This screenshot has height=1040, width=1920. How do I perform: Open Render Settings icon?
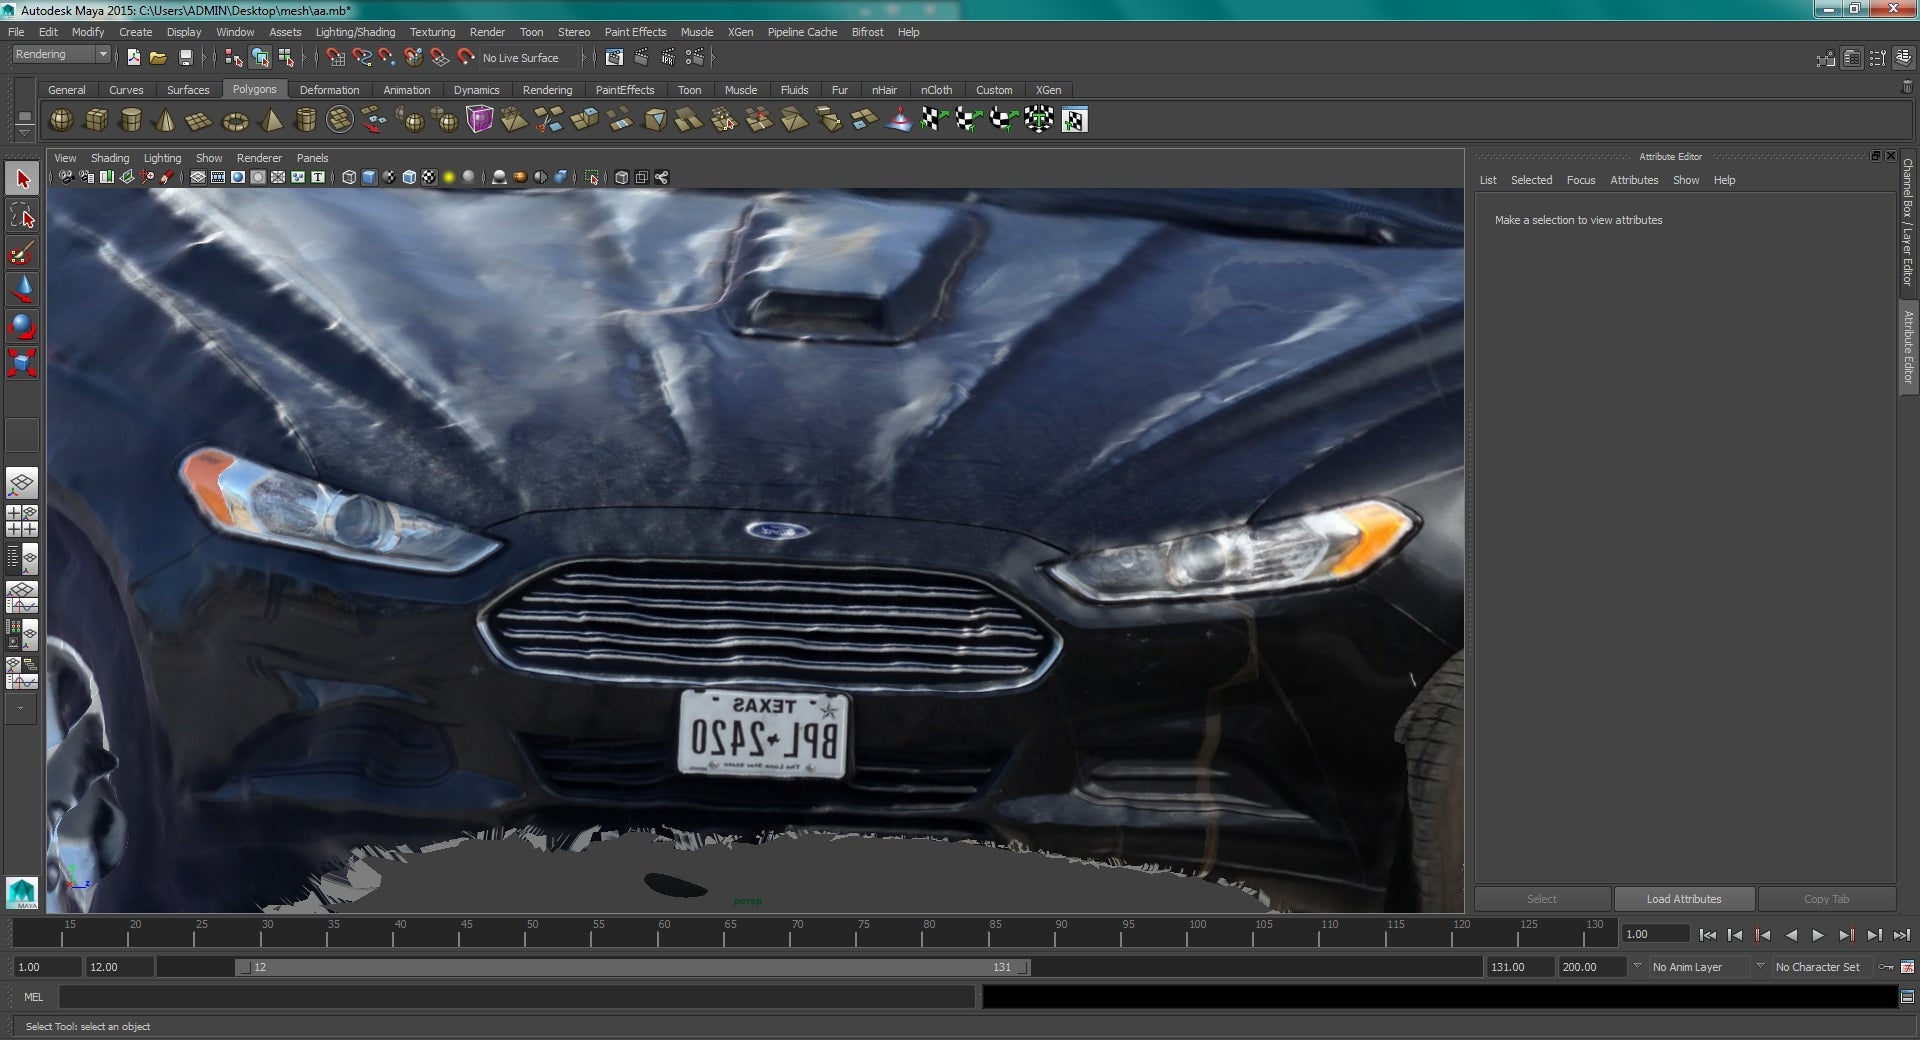(x=695, y=57)
